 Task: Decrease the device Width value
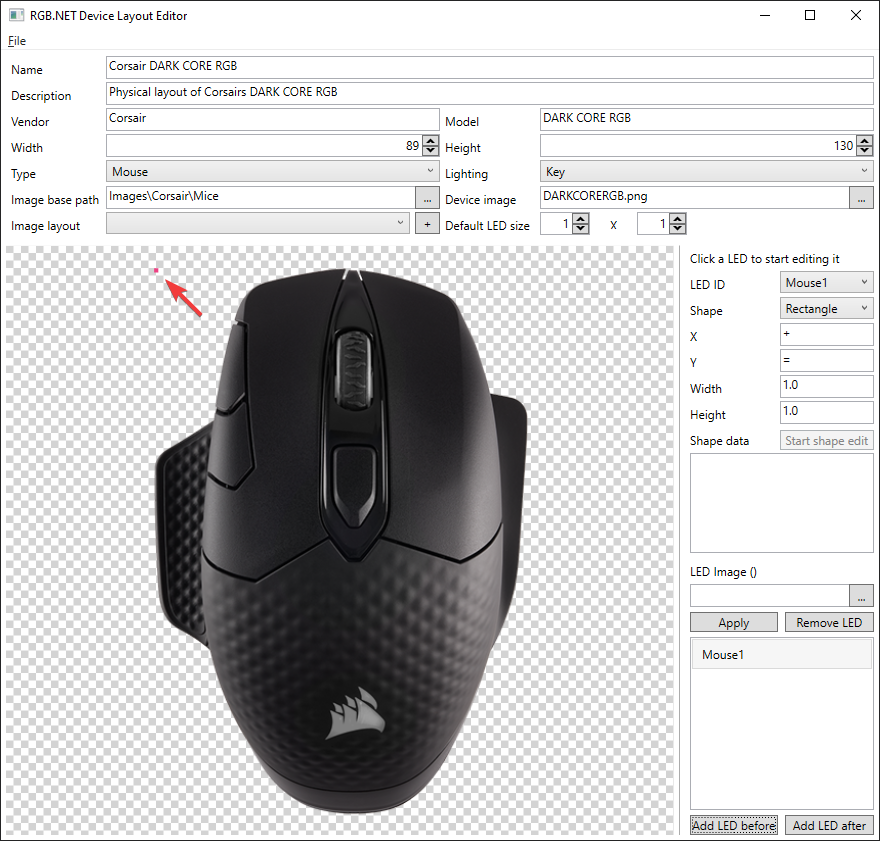pyautogui.click(x=430, y=150)
